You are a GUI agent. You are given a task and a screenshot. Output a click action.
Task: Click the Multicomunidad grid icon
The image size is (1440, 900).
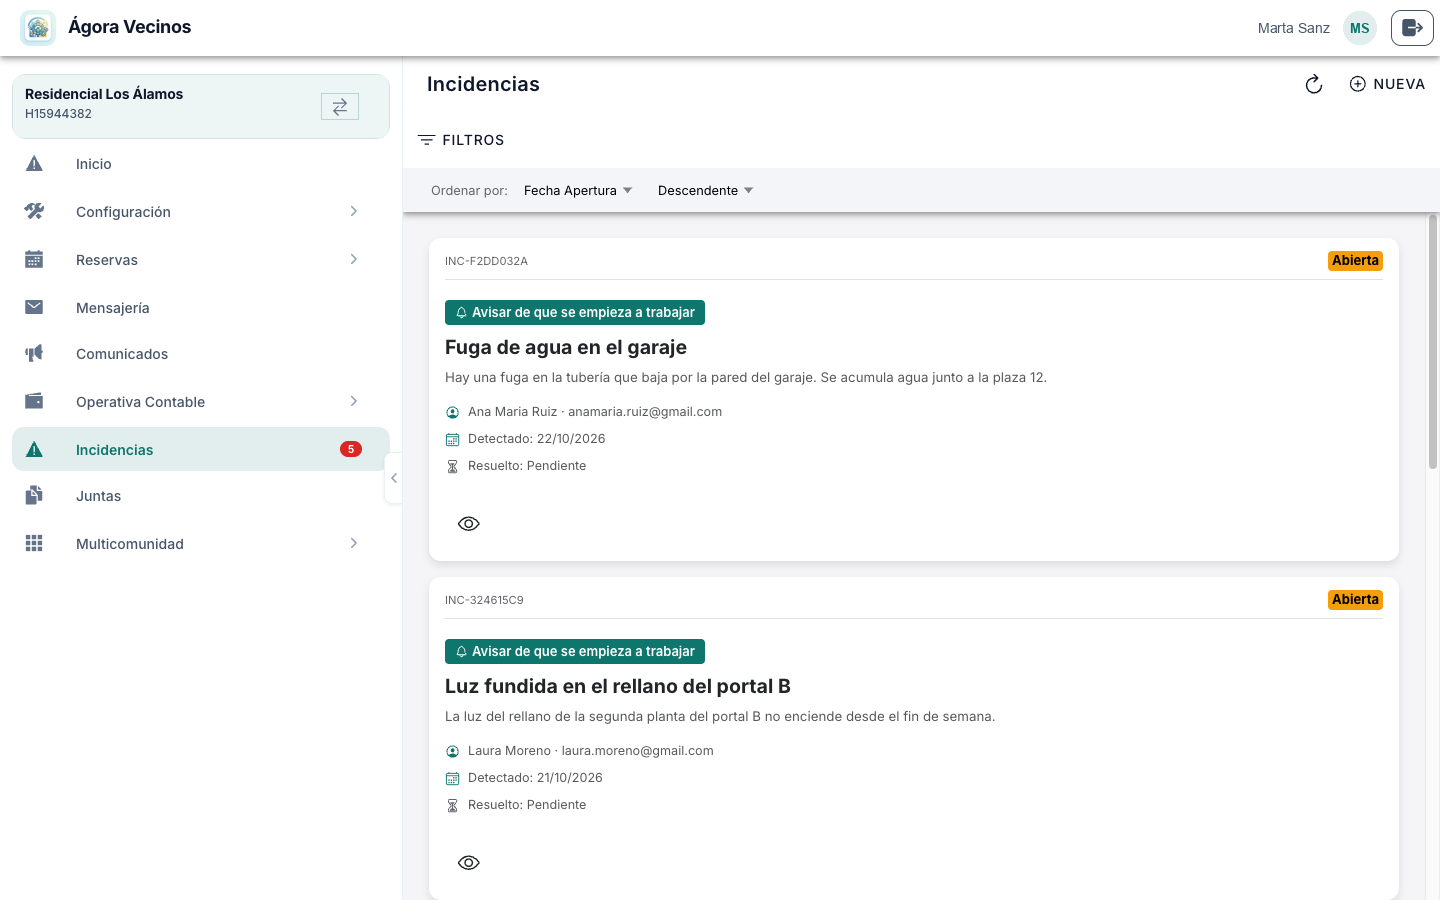click(34, 543)
